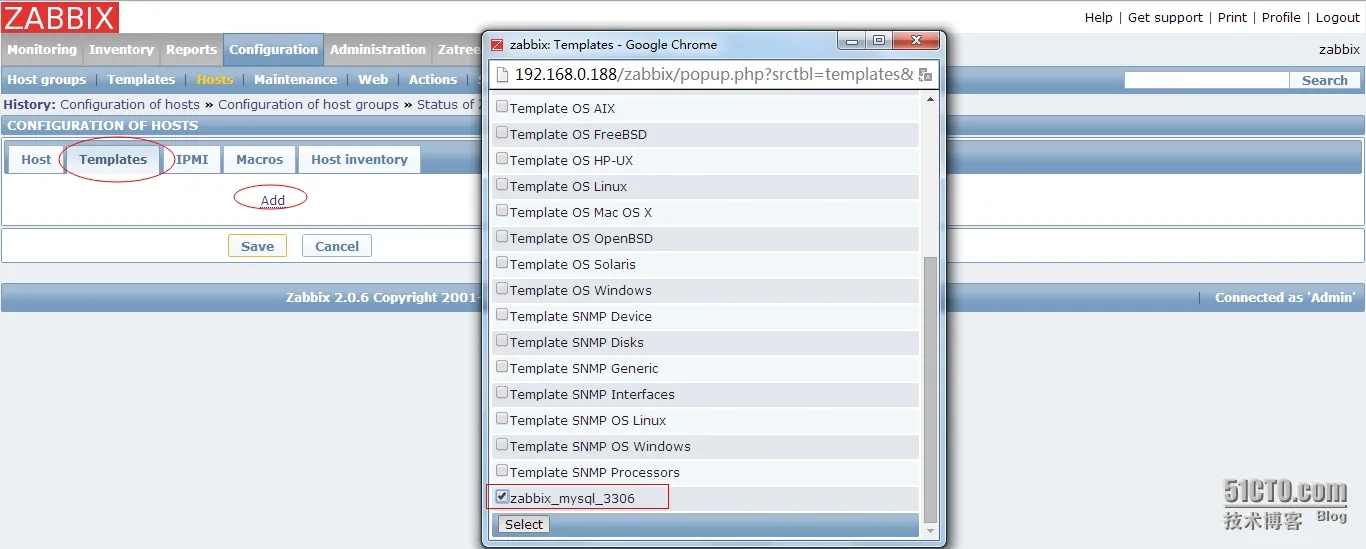Open the Reports menu
Viewport: 1366px width, 549px height.
191,50
